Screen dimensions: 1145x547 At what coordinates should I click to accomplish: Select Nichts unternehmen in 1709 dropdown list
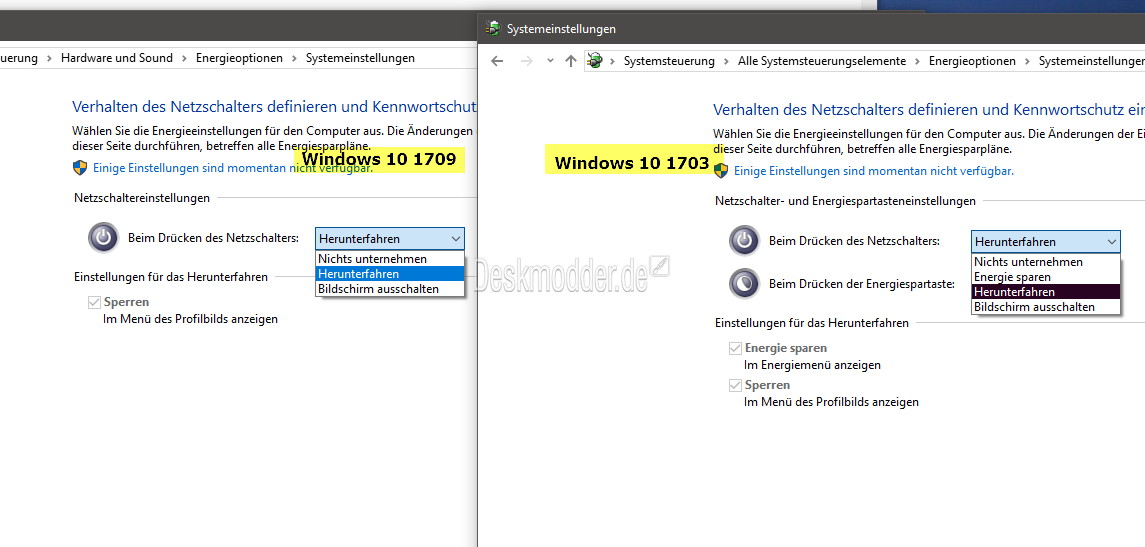[x=390, y=259]
